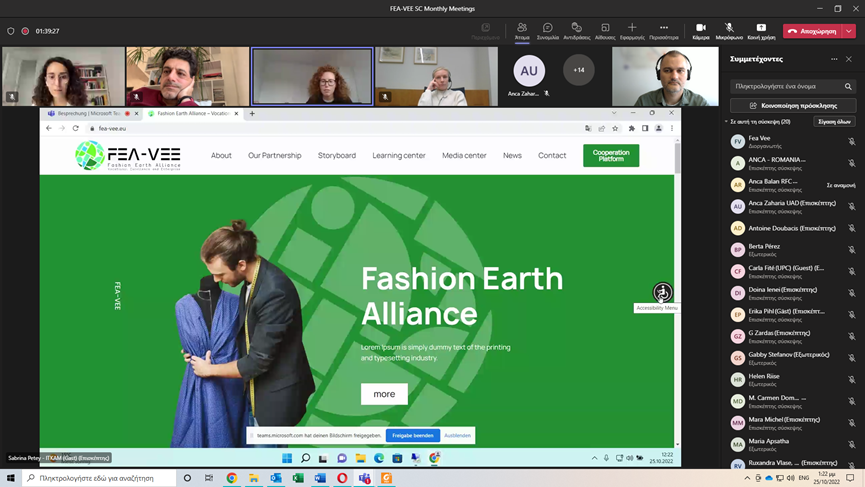Open the Media center menu item
This screenshot has height=487, width=865.
[x=464, y=156]
